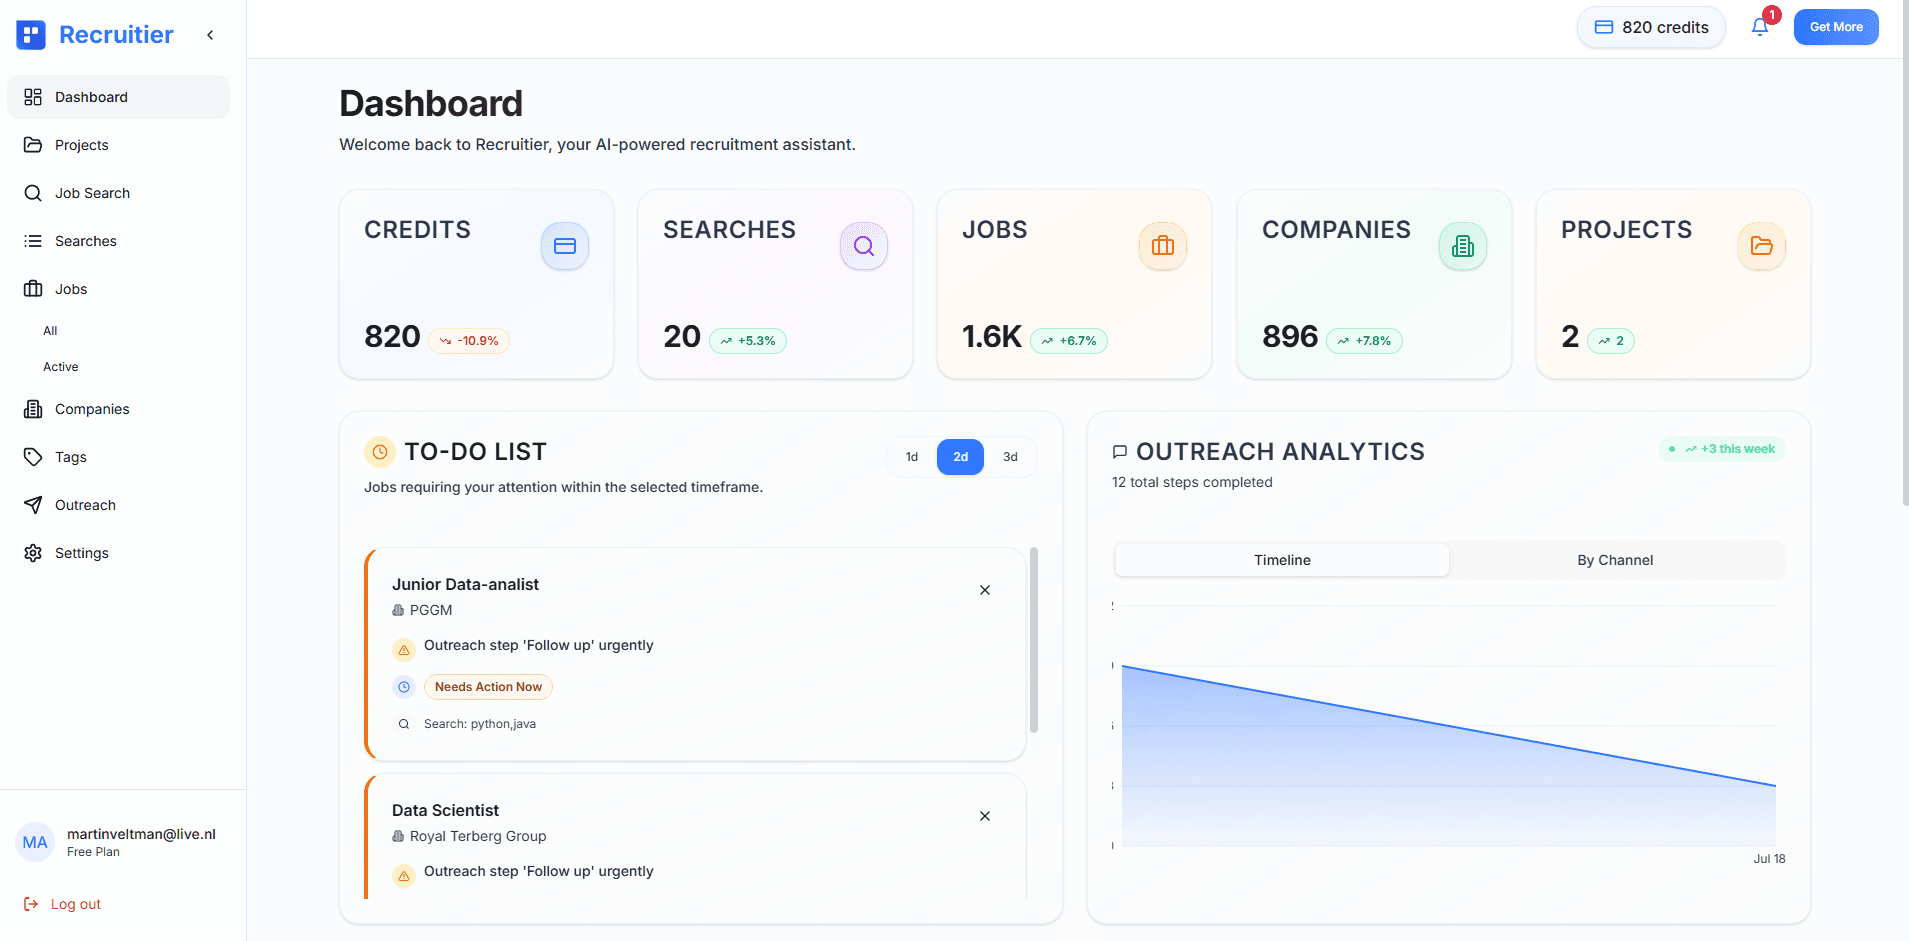Click the notification bell showing 1 alert
The height and width of the screenshot is (941, 1909).
(1759, 25)
